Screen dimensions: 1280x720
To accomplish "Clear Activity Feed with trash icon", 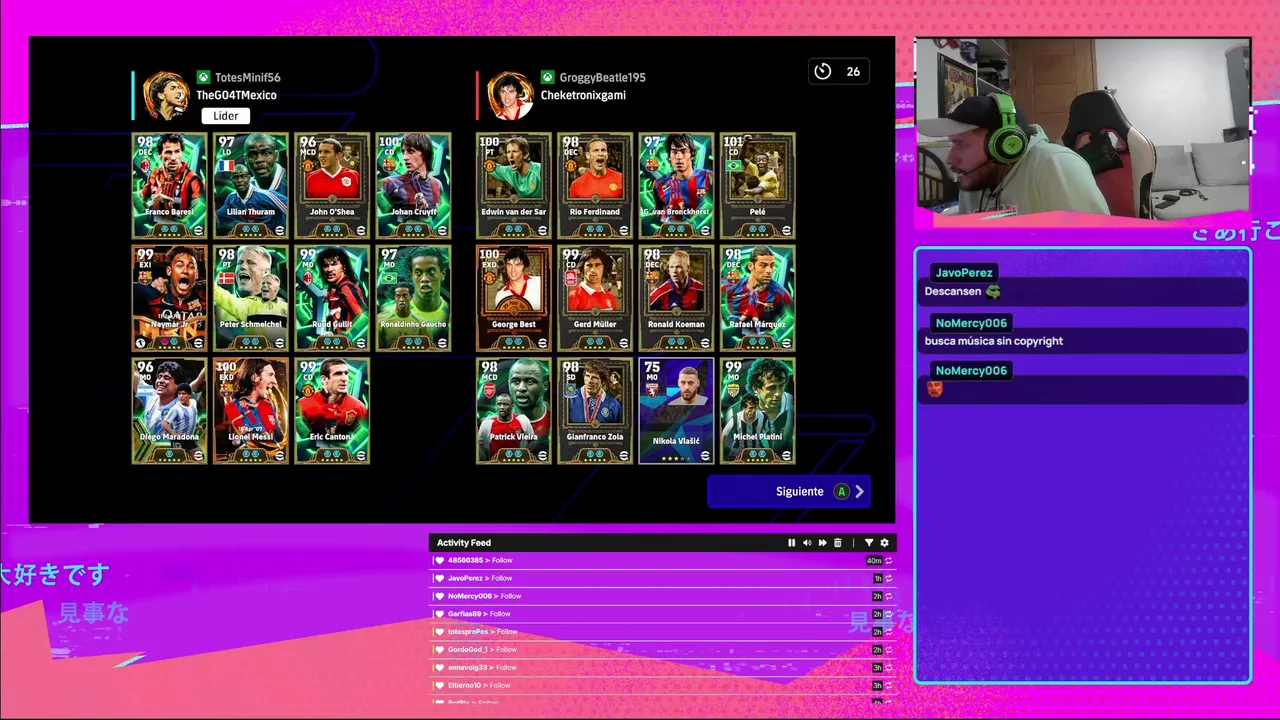I will point(838,543).
